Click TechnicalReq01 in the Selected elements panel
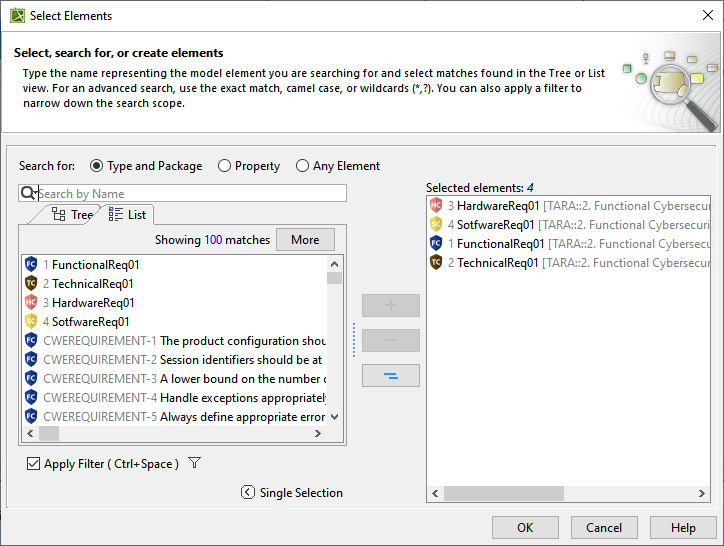 pos(498,263)
